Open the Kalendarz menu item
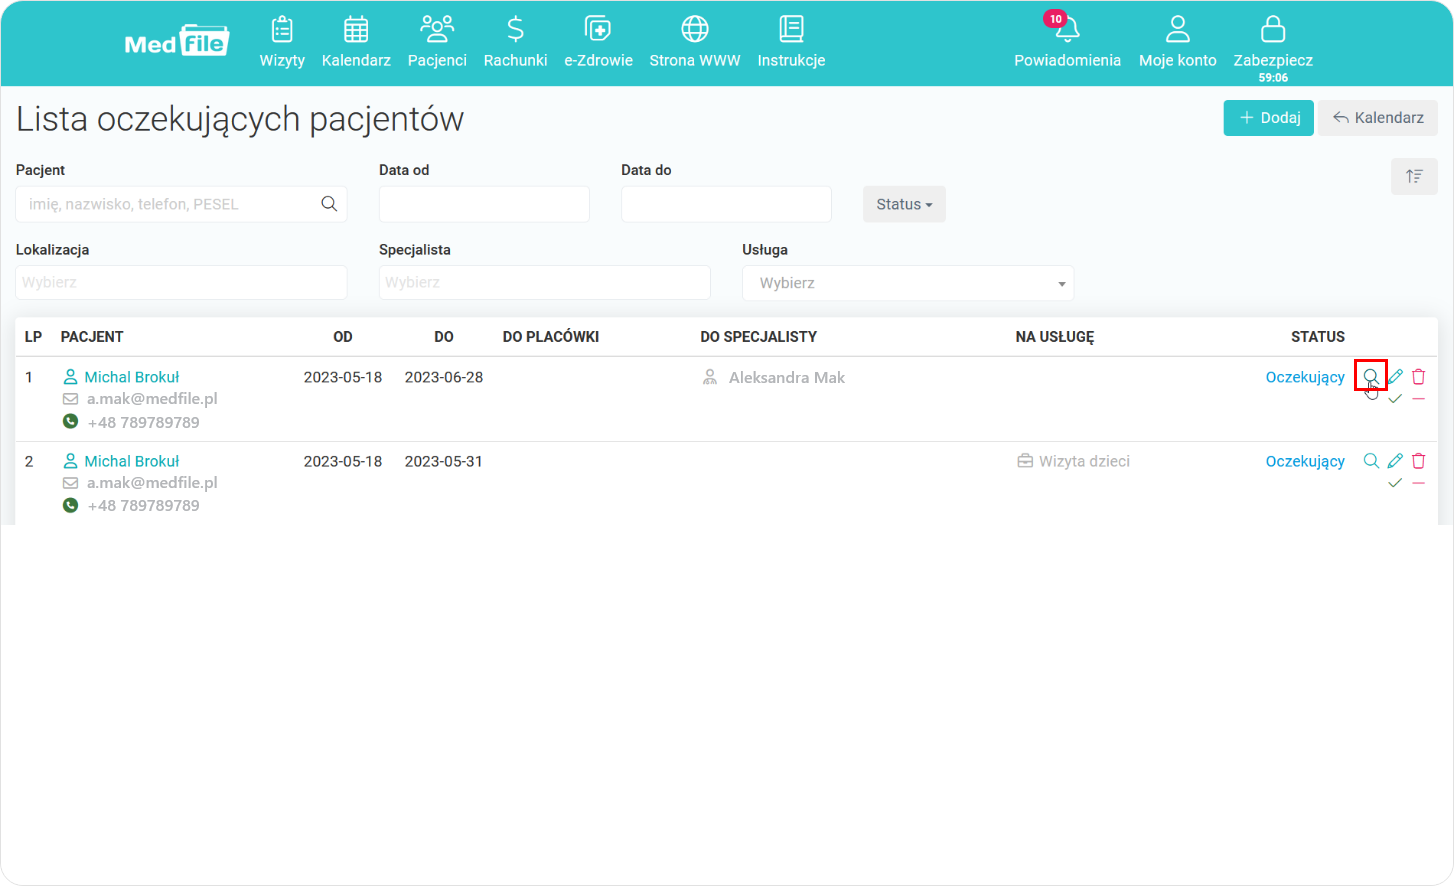The height and width of the screenshot is (886, 1454). [356, 42]
